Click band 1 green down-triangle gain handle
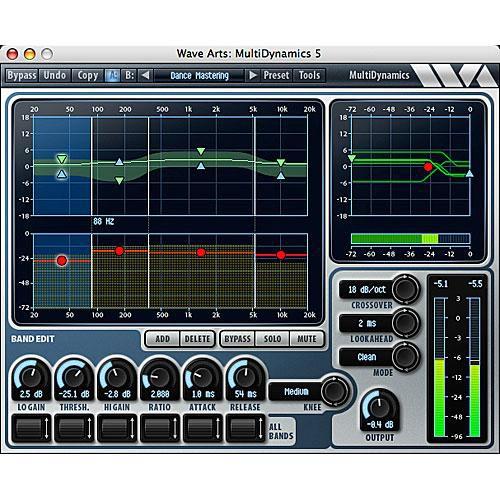 pyautogui.click(x=62, y=159)
